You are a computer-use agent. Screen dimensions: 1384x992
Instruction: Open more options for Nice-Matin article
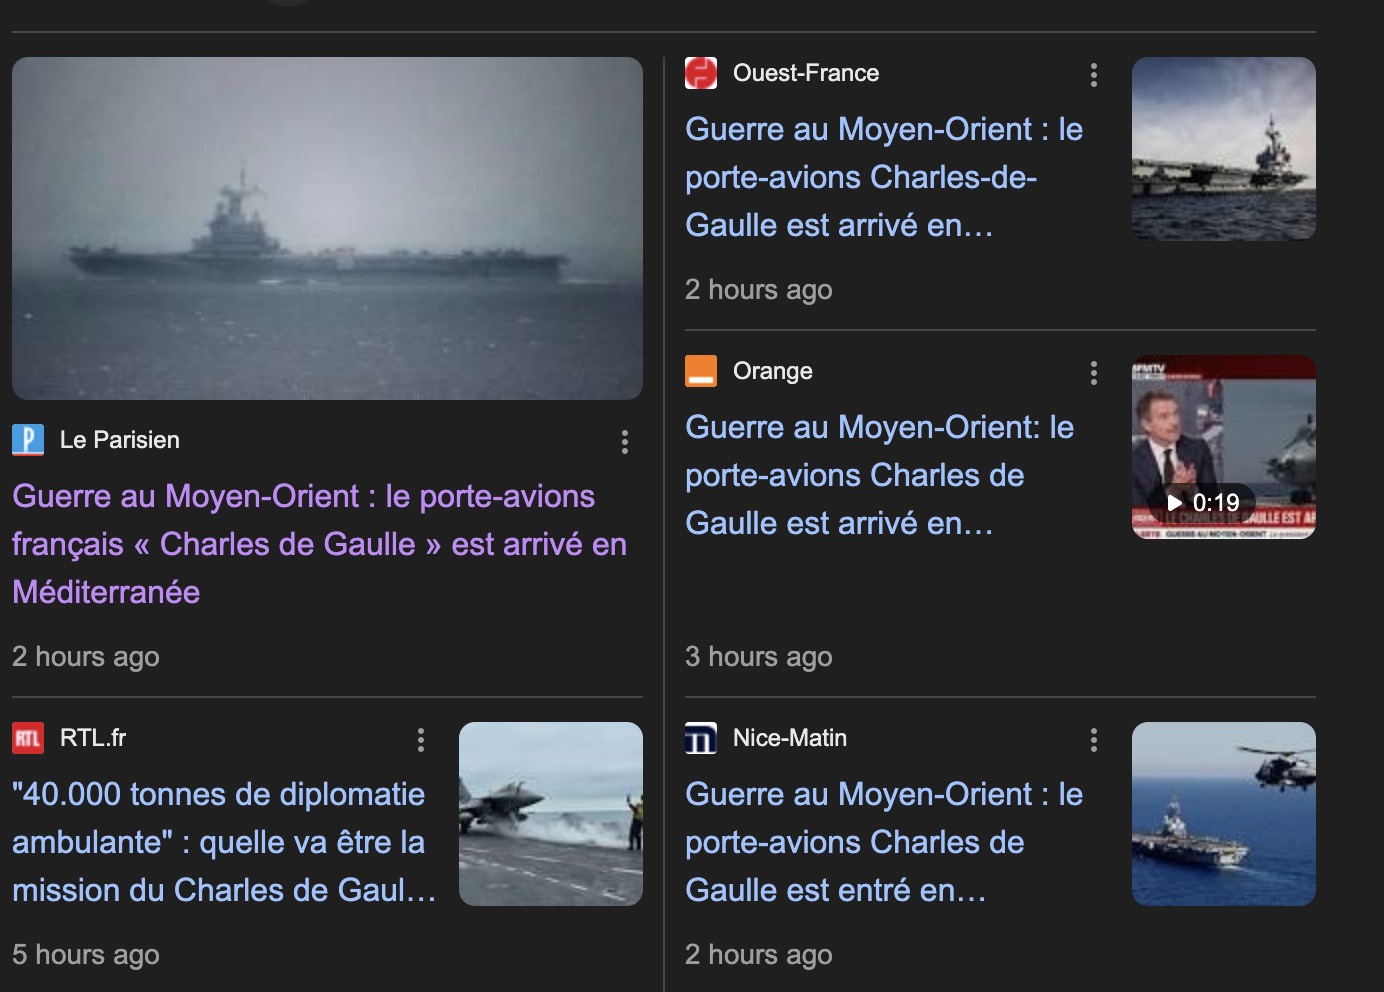[1094, 740]
